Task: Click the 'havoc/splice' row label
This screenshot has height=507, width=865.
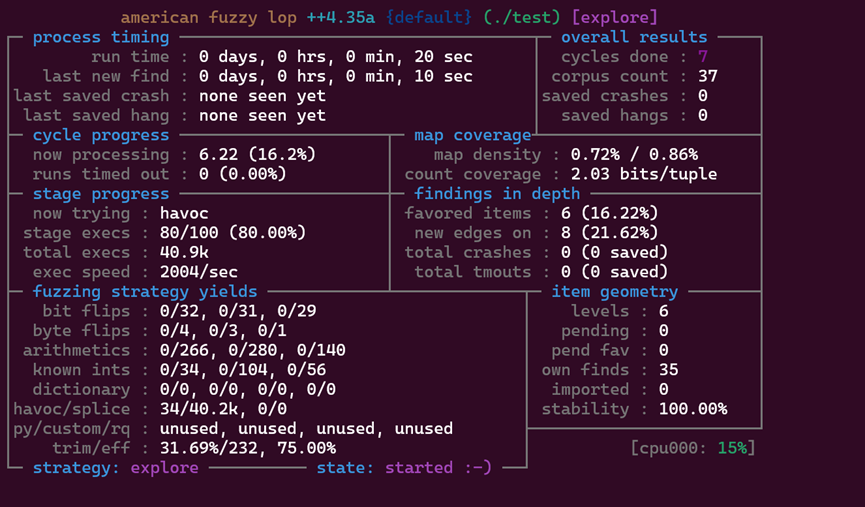Action: [x=72, y=409]
